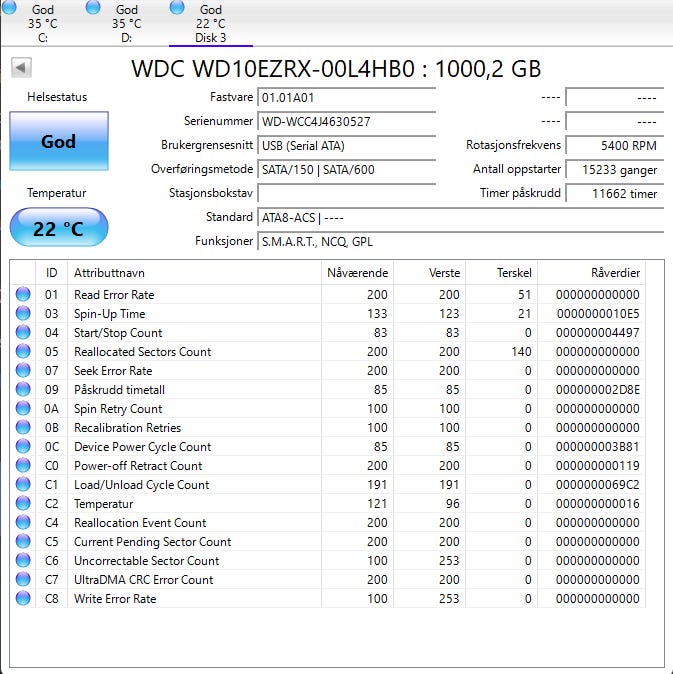Select the Recalibration Retries attribute name
The image size is (673, 674).
click(x=127, y=428)
